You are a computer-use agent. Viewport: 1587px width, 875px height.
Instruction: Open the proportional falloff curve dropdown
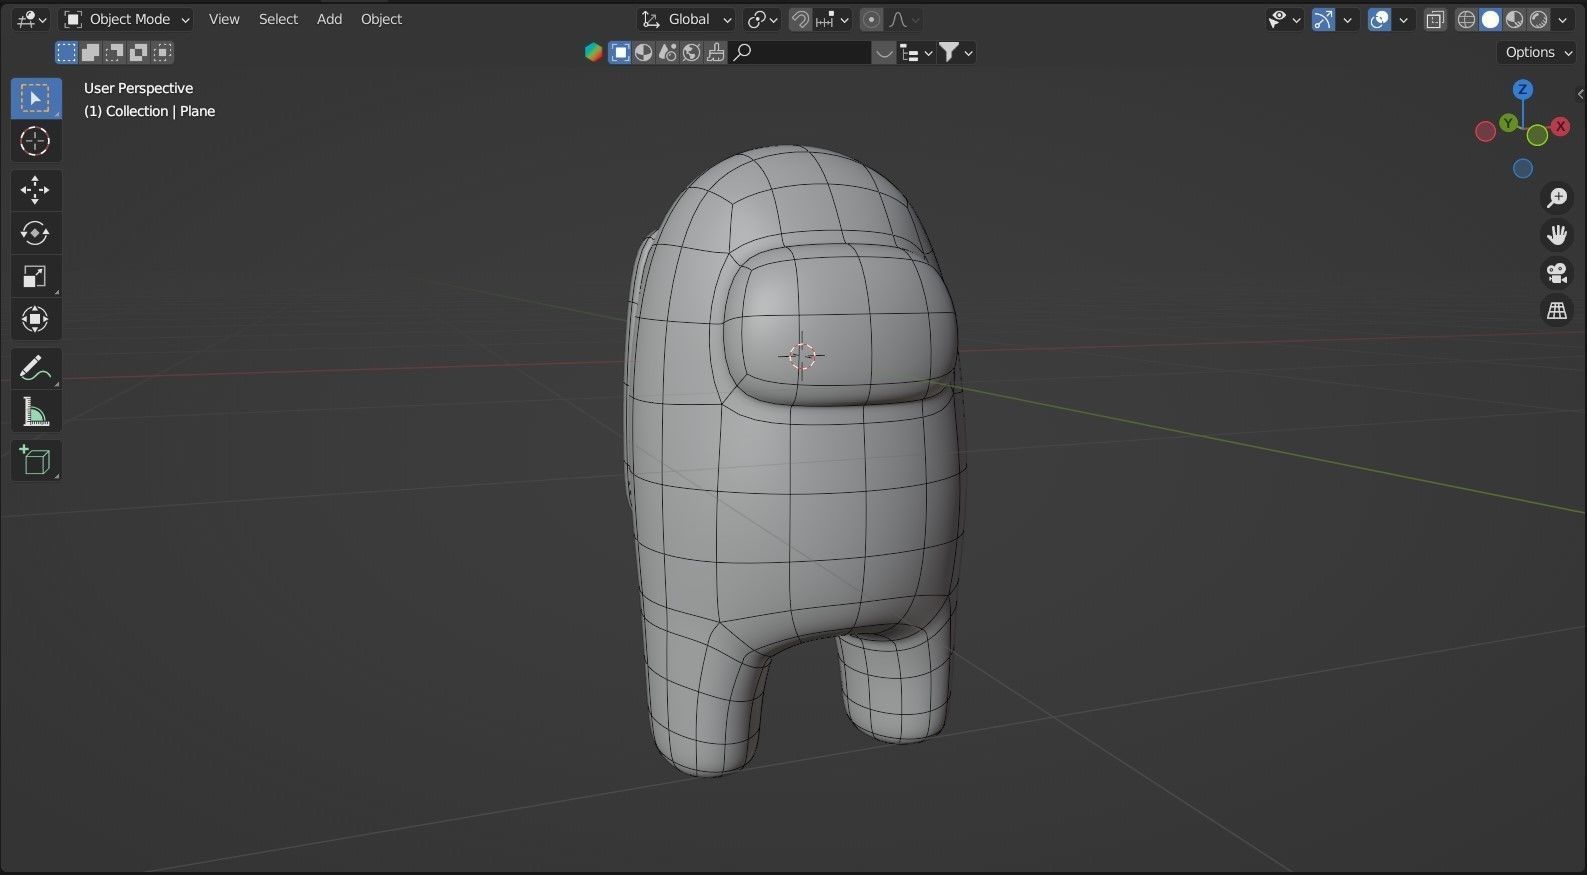pyautogui.click(x=904, y=19)
